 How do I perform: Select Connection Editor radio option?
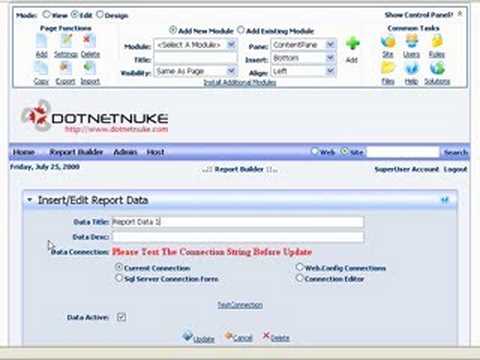click(x=300, y=278)
